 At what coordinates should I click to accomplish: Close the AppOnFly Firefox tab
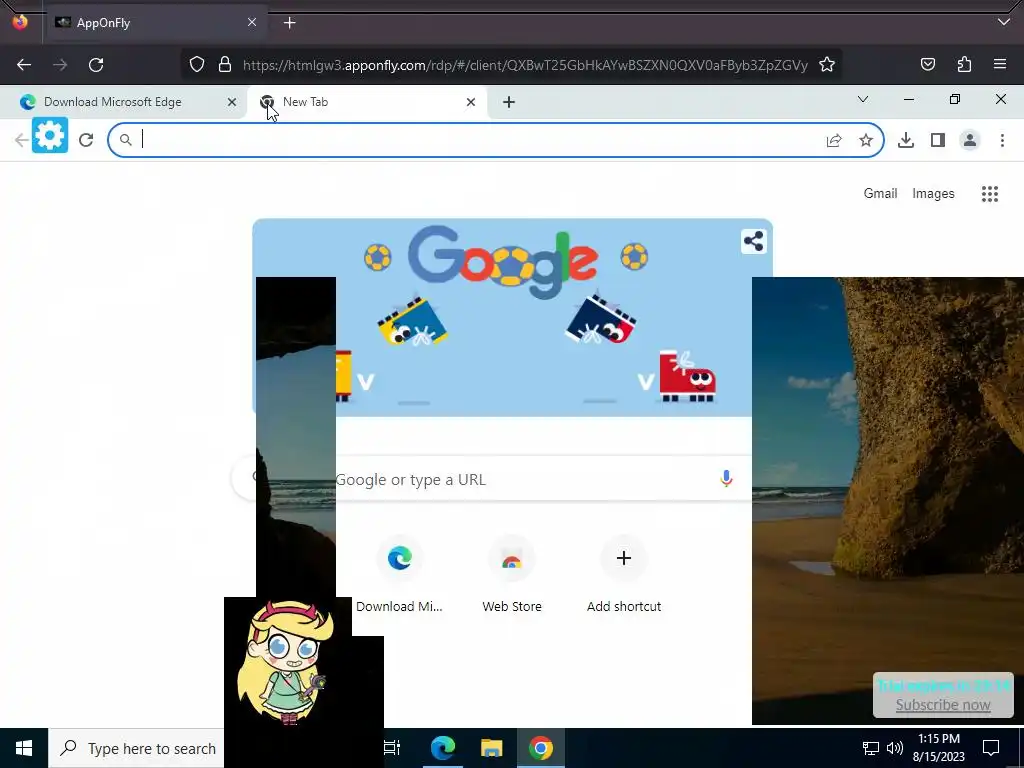[x=252, y=22]
